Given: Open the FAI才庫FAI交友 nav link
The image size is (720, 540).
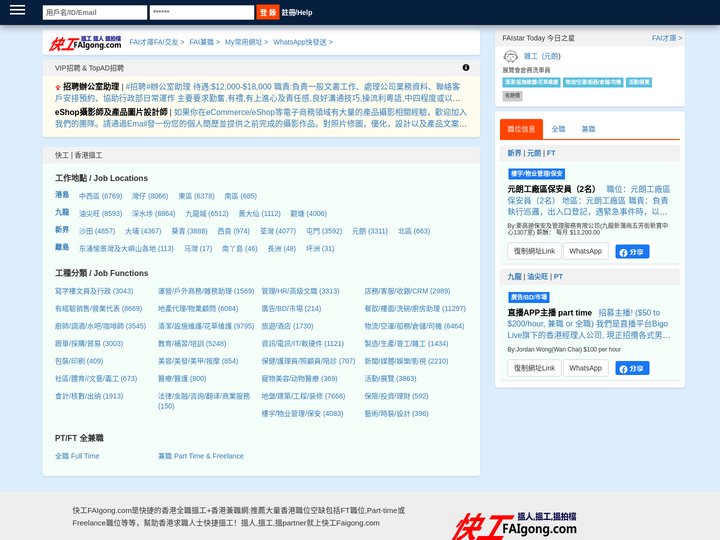Looking at the screenshot, I should [x=157, y=42].
